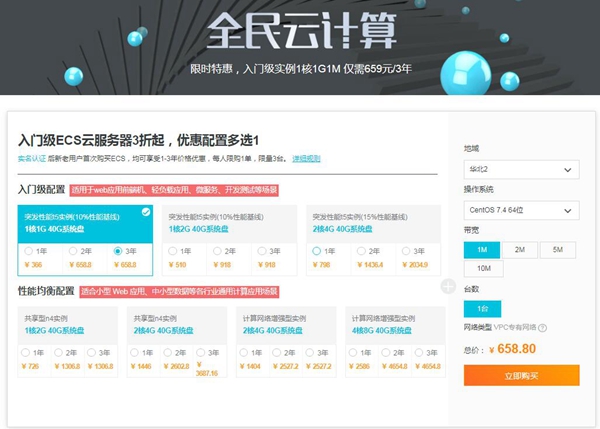Pick 1年 radio for ¥798 plan
The height and width of the screenshot is (429, 600).
click(316, 251)
